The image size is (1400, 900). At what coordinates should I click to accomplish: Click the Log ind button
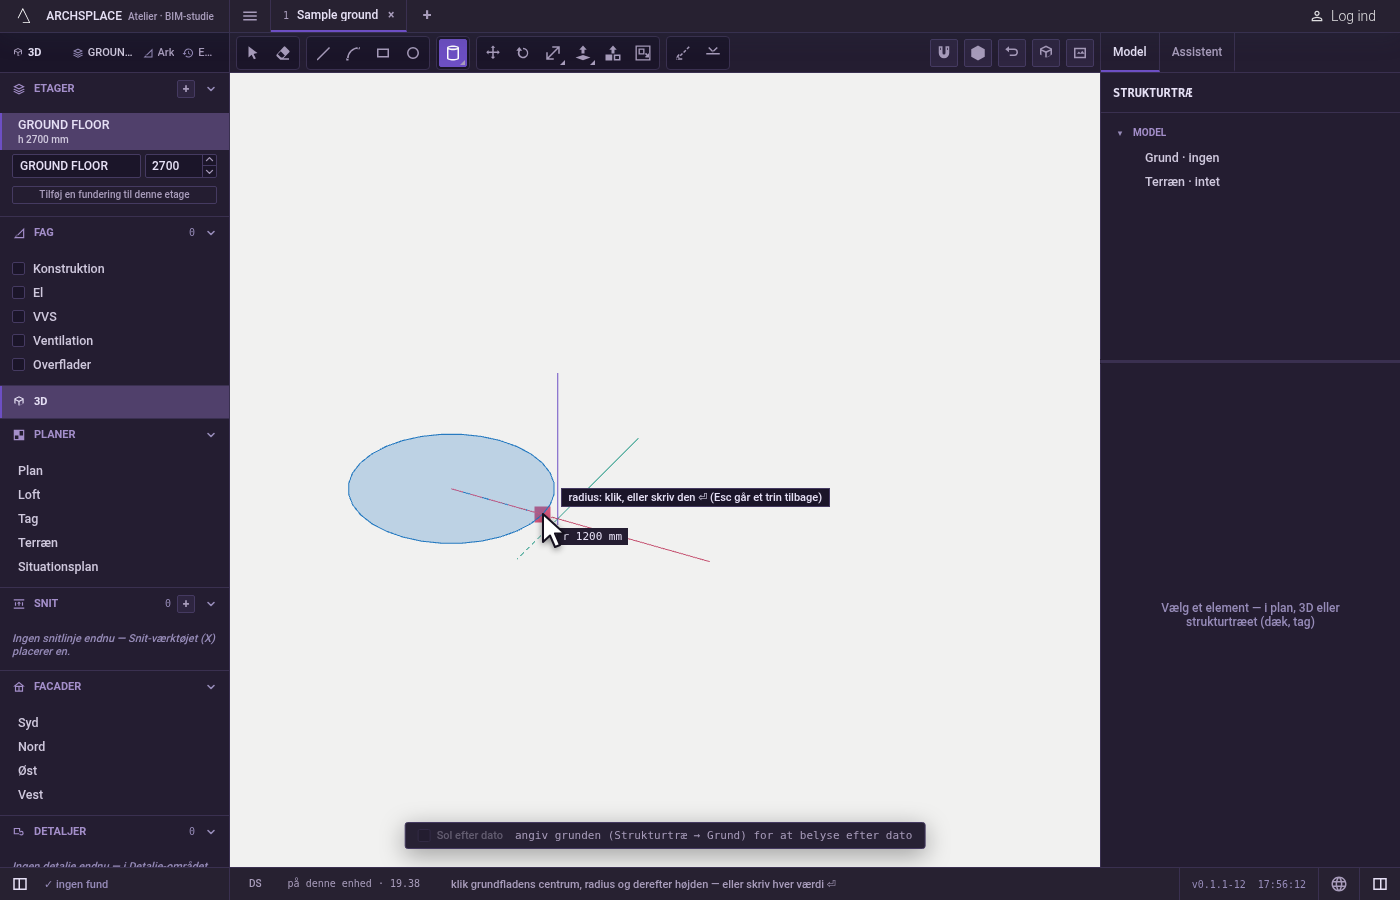[x=1344, y=16]
